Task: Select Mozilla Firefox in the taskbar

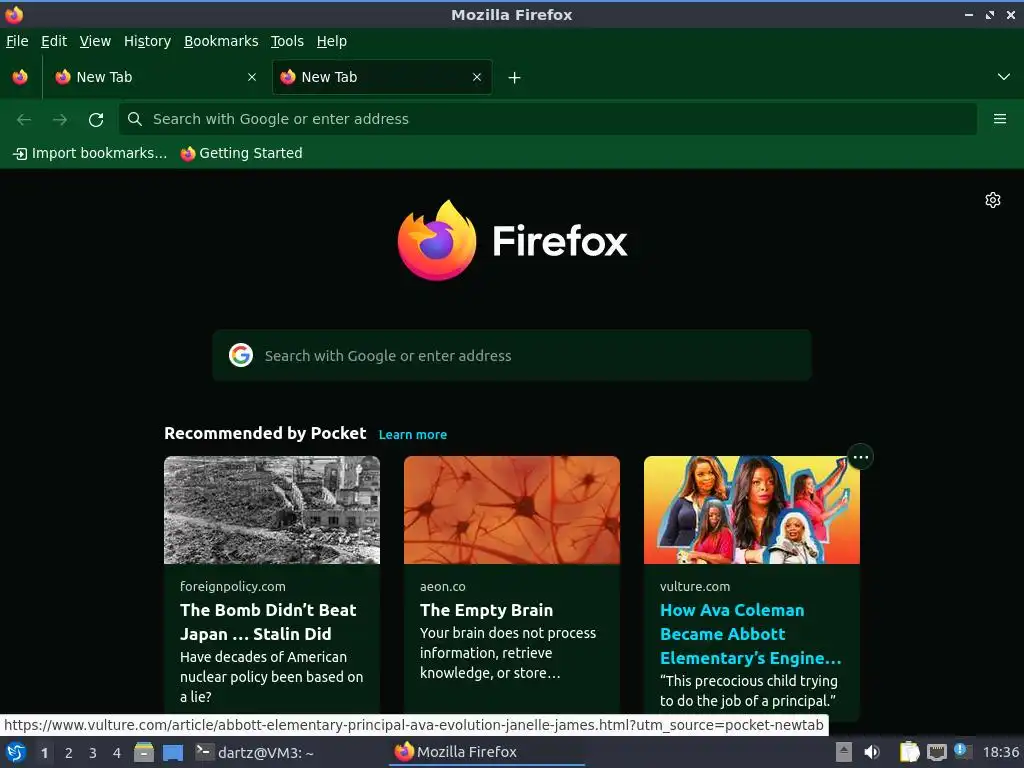Action: pos(487,752)
